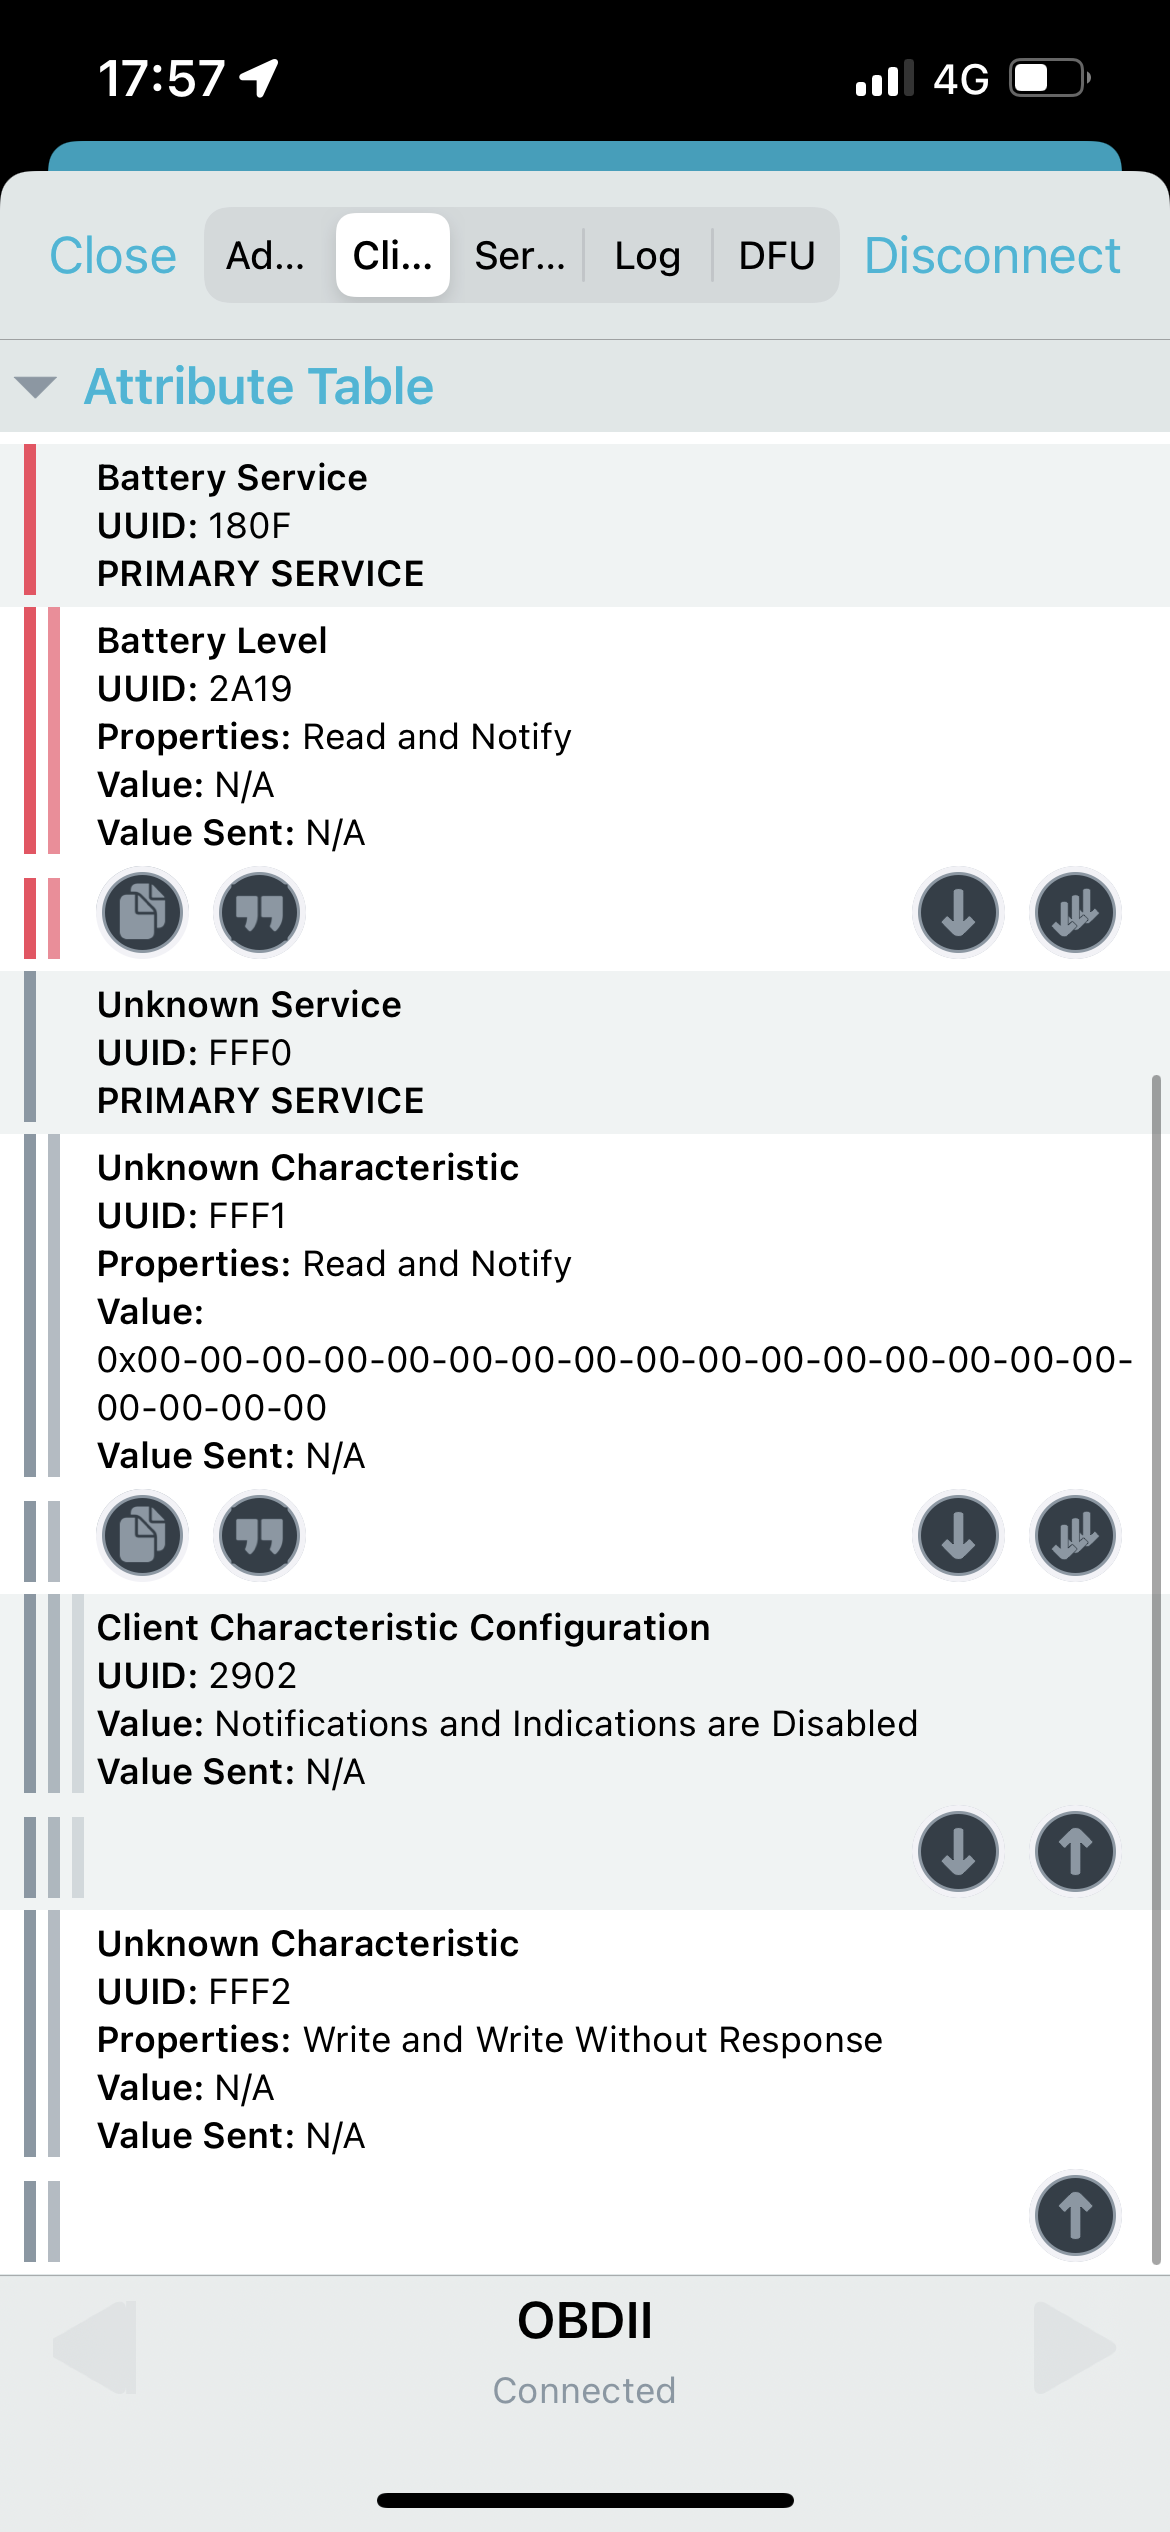Image resolution: width=1170 pixels, height=2532 pixels.
Task: Subscribe to Battery Level notifications icon
Action: [1075, 912]
